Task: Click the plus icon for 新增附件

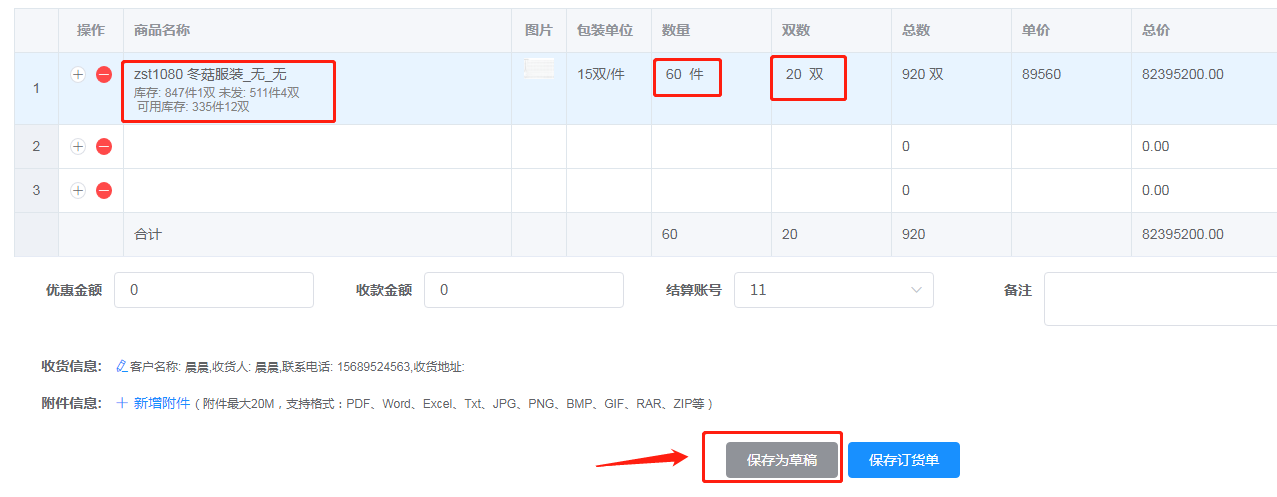Action: pos(122,403)
